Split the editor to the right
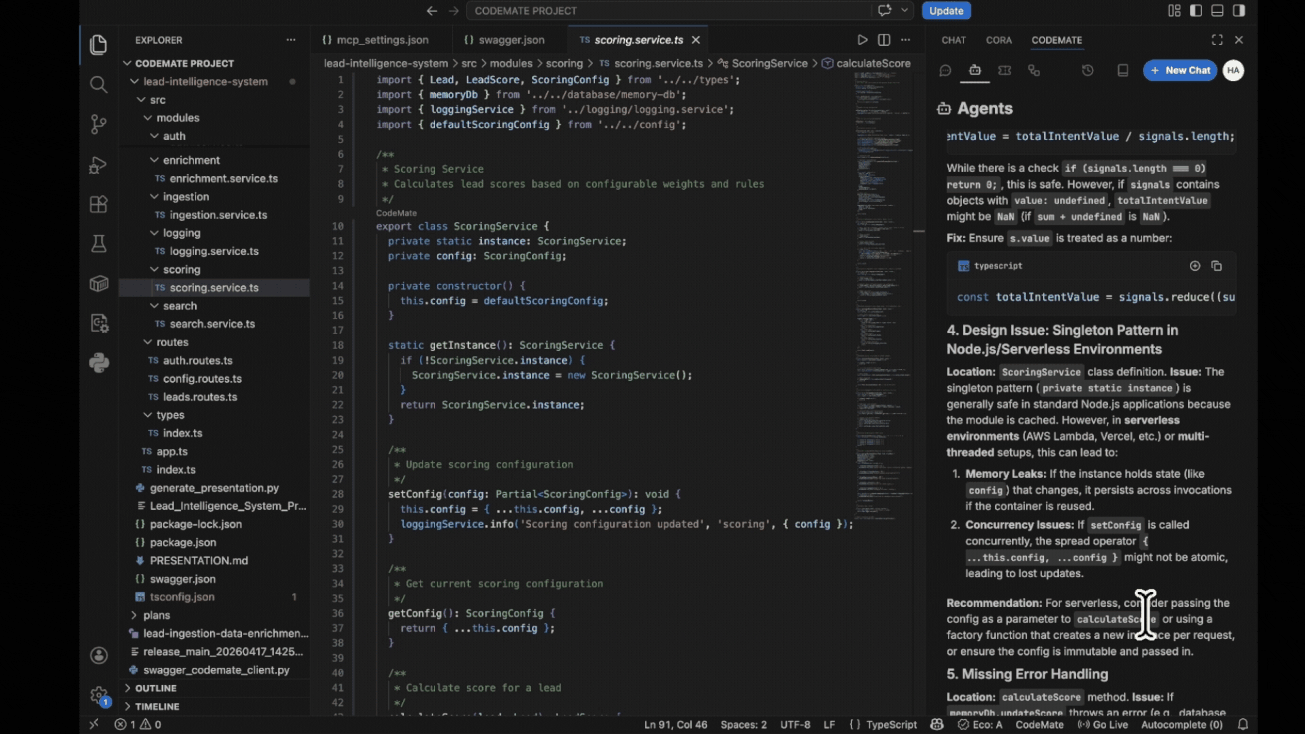This screenshot has height=734, width=1305. click(x=884, y=40)
